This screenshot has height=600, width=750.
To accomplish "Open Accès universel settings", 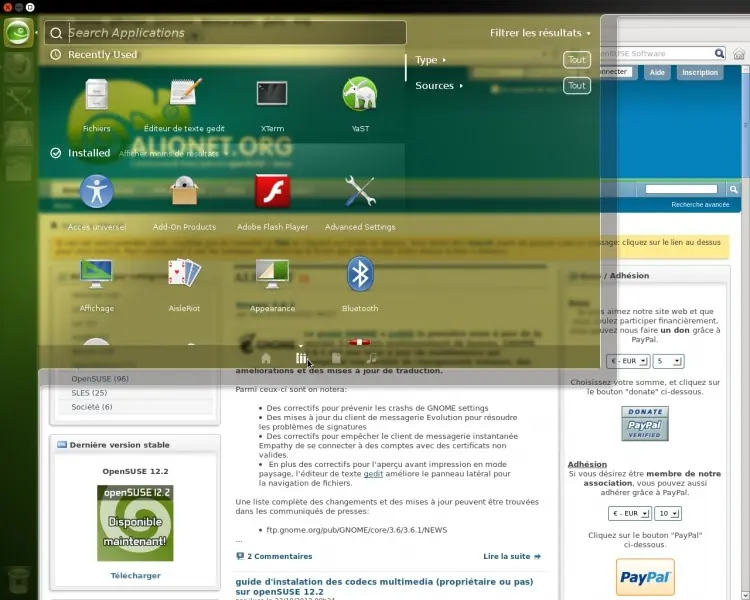I will click(97, 203).
